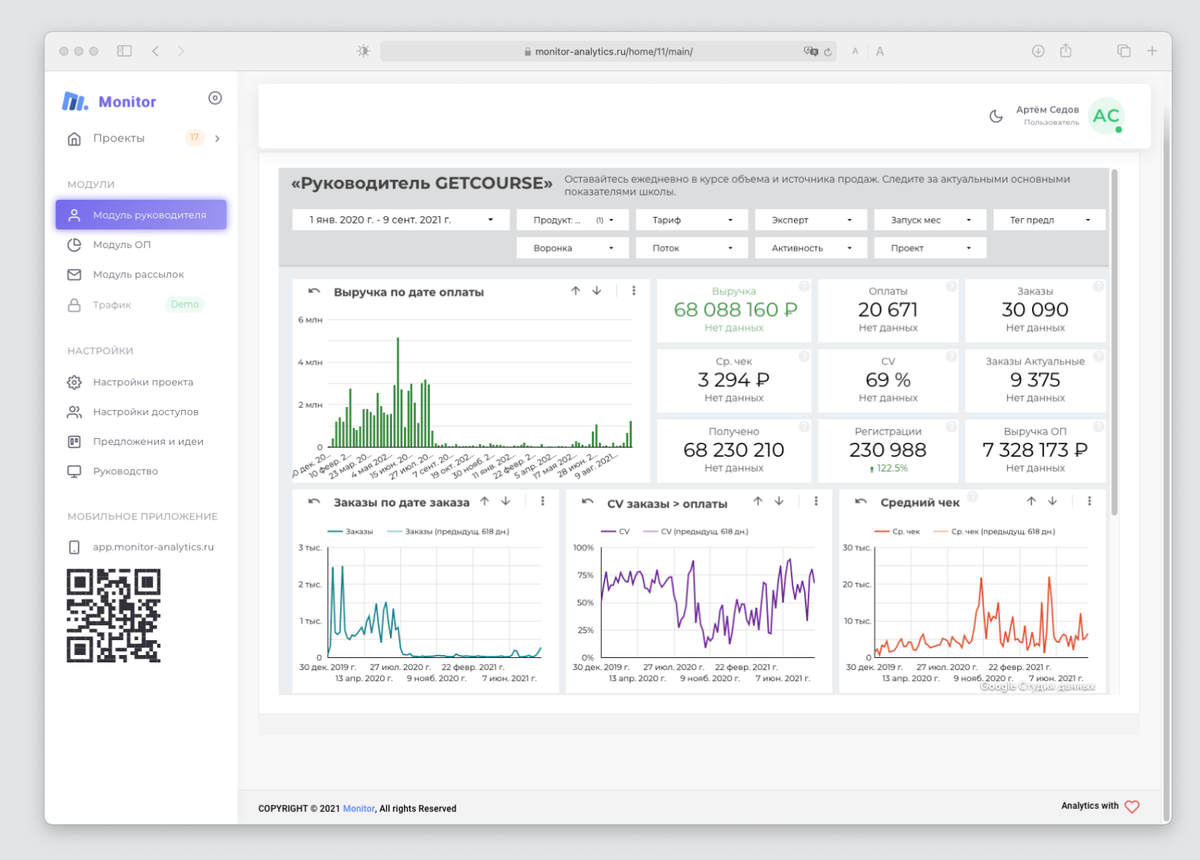Viewport: 1200px width, 860px height.
Task: Drill down on Выручка по дате оплаты chart
Action: 597,291
